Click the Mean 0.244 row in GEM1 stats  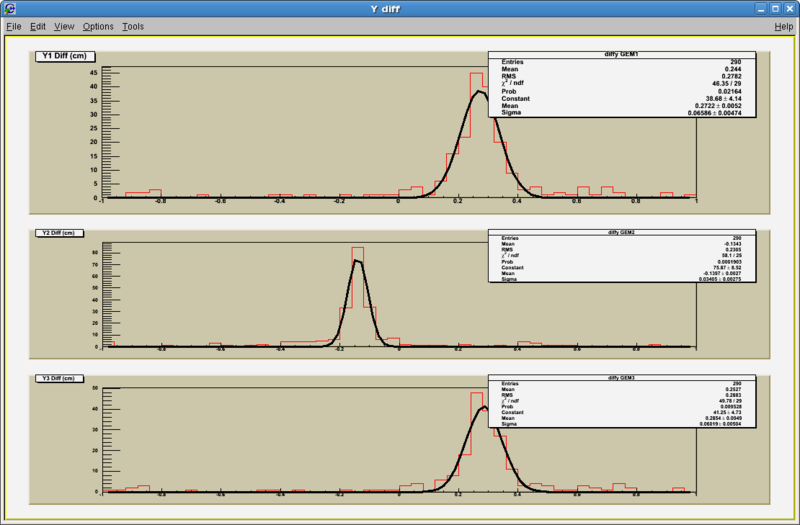click(621, 69)
